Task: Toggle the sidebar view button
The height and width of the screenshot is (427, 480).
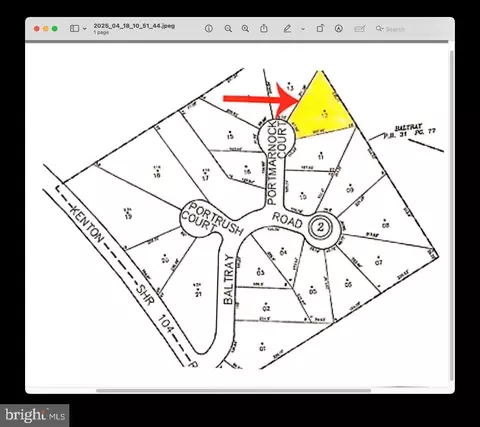Action: tap(74, 29)
